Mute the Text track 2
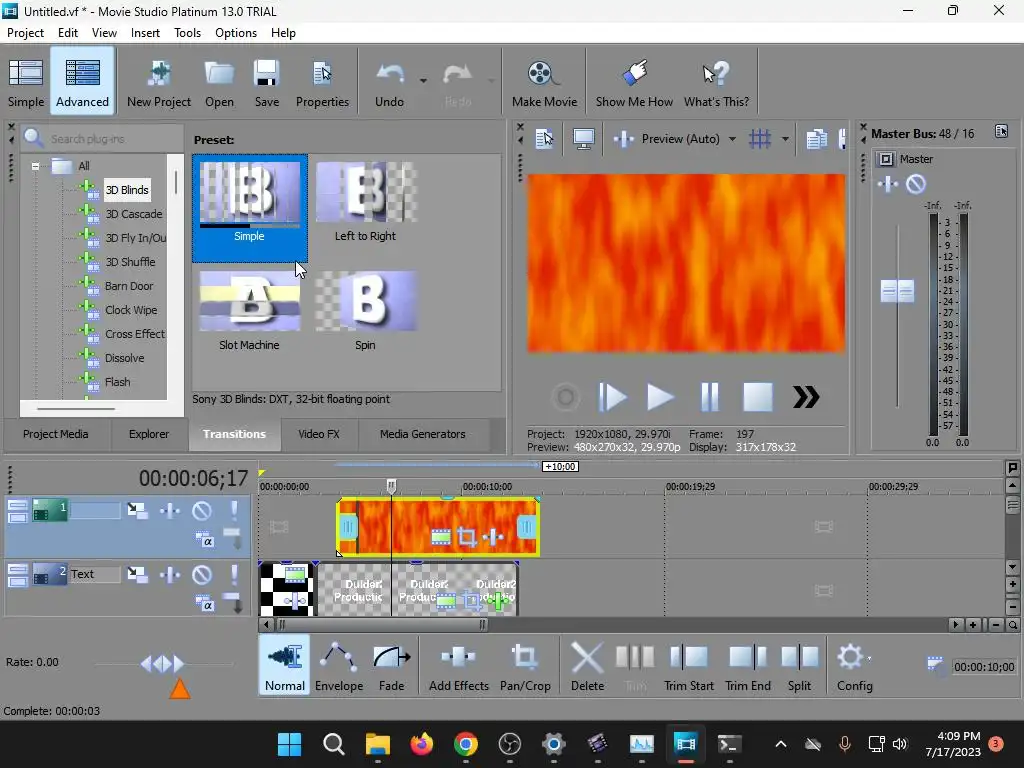1024x768 pixels. pos(201,574)
